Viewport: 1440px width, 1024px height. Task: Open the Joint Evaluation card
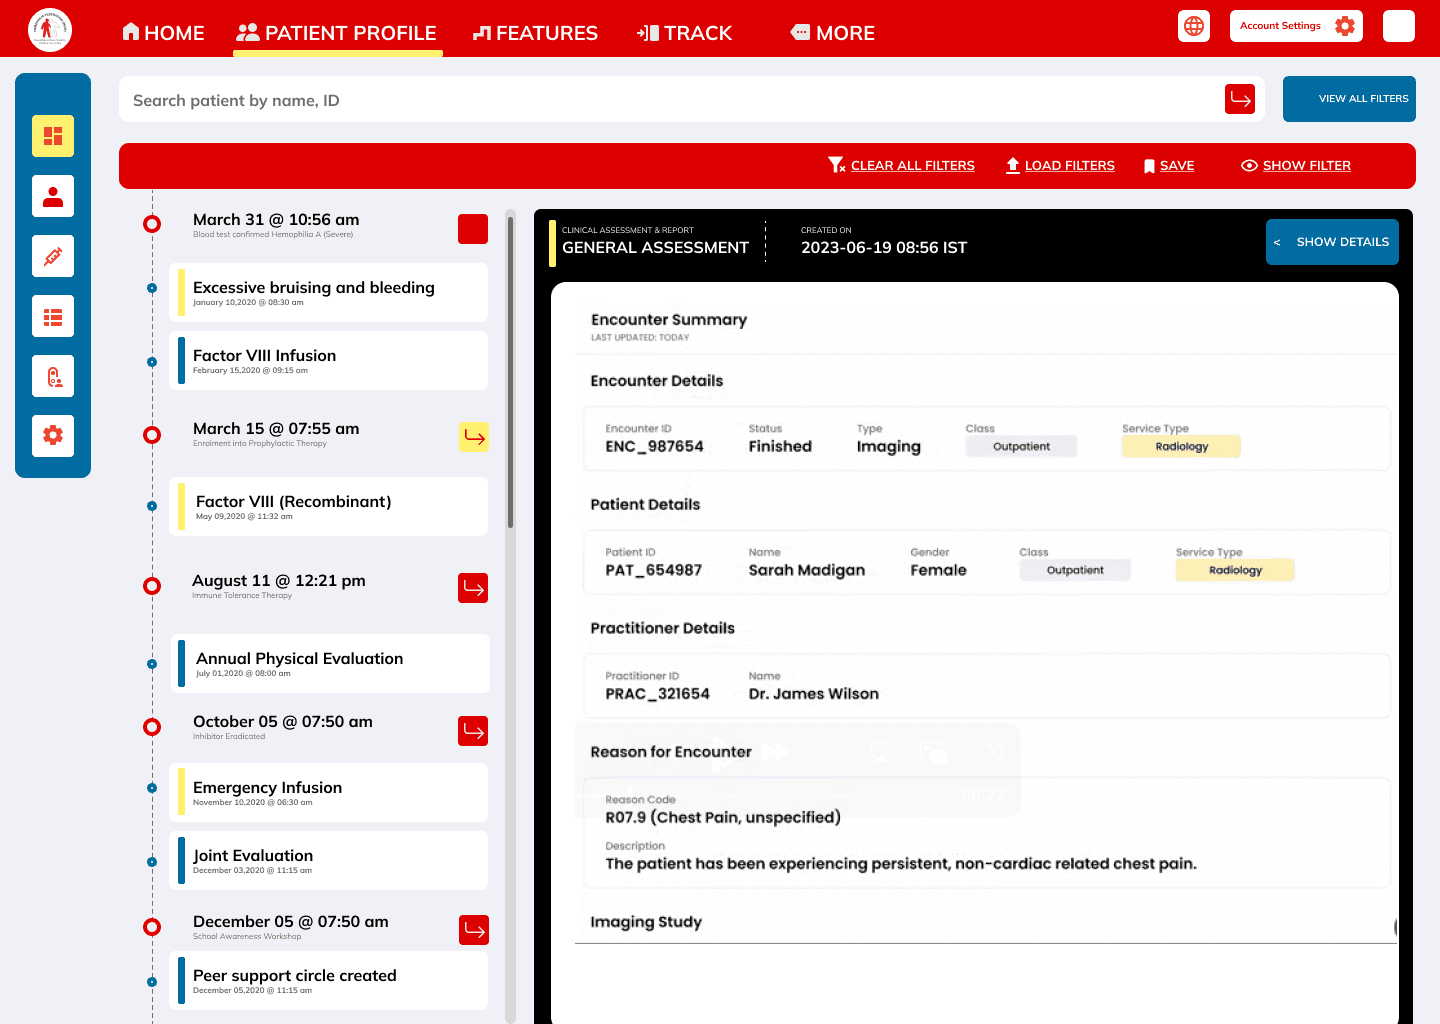coord(329,860)
